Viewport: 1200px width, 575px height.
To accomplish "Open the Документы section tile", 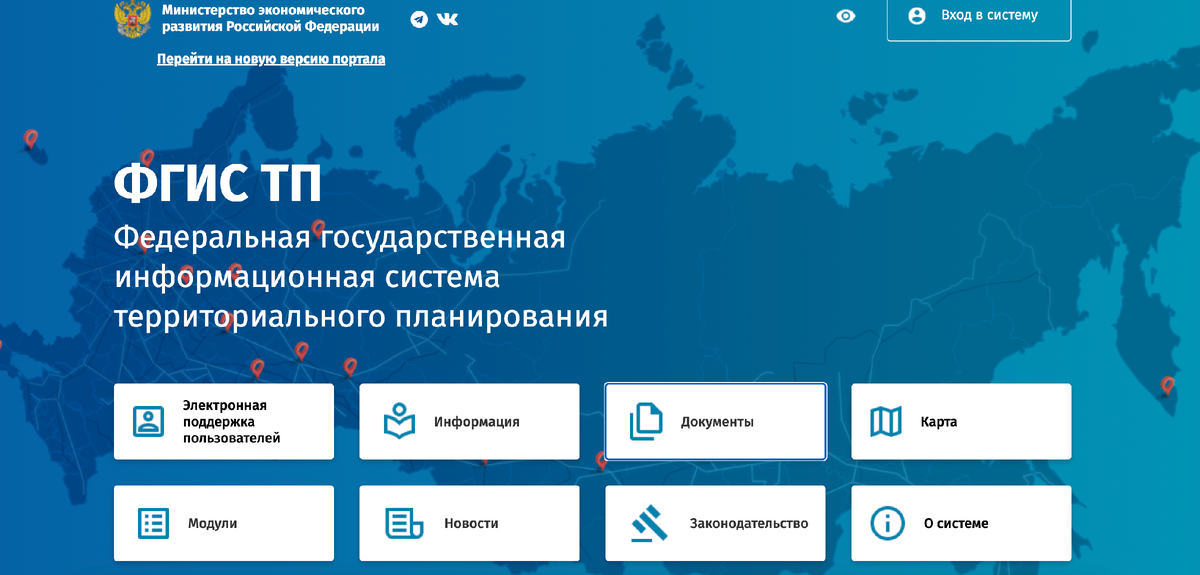I will pos(715,422).
